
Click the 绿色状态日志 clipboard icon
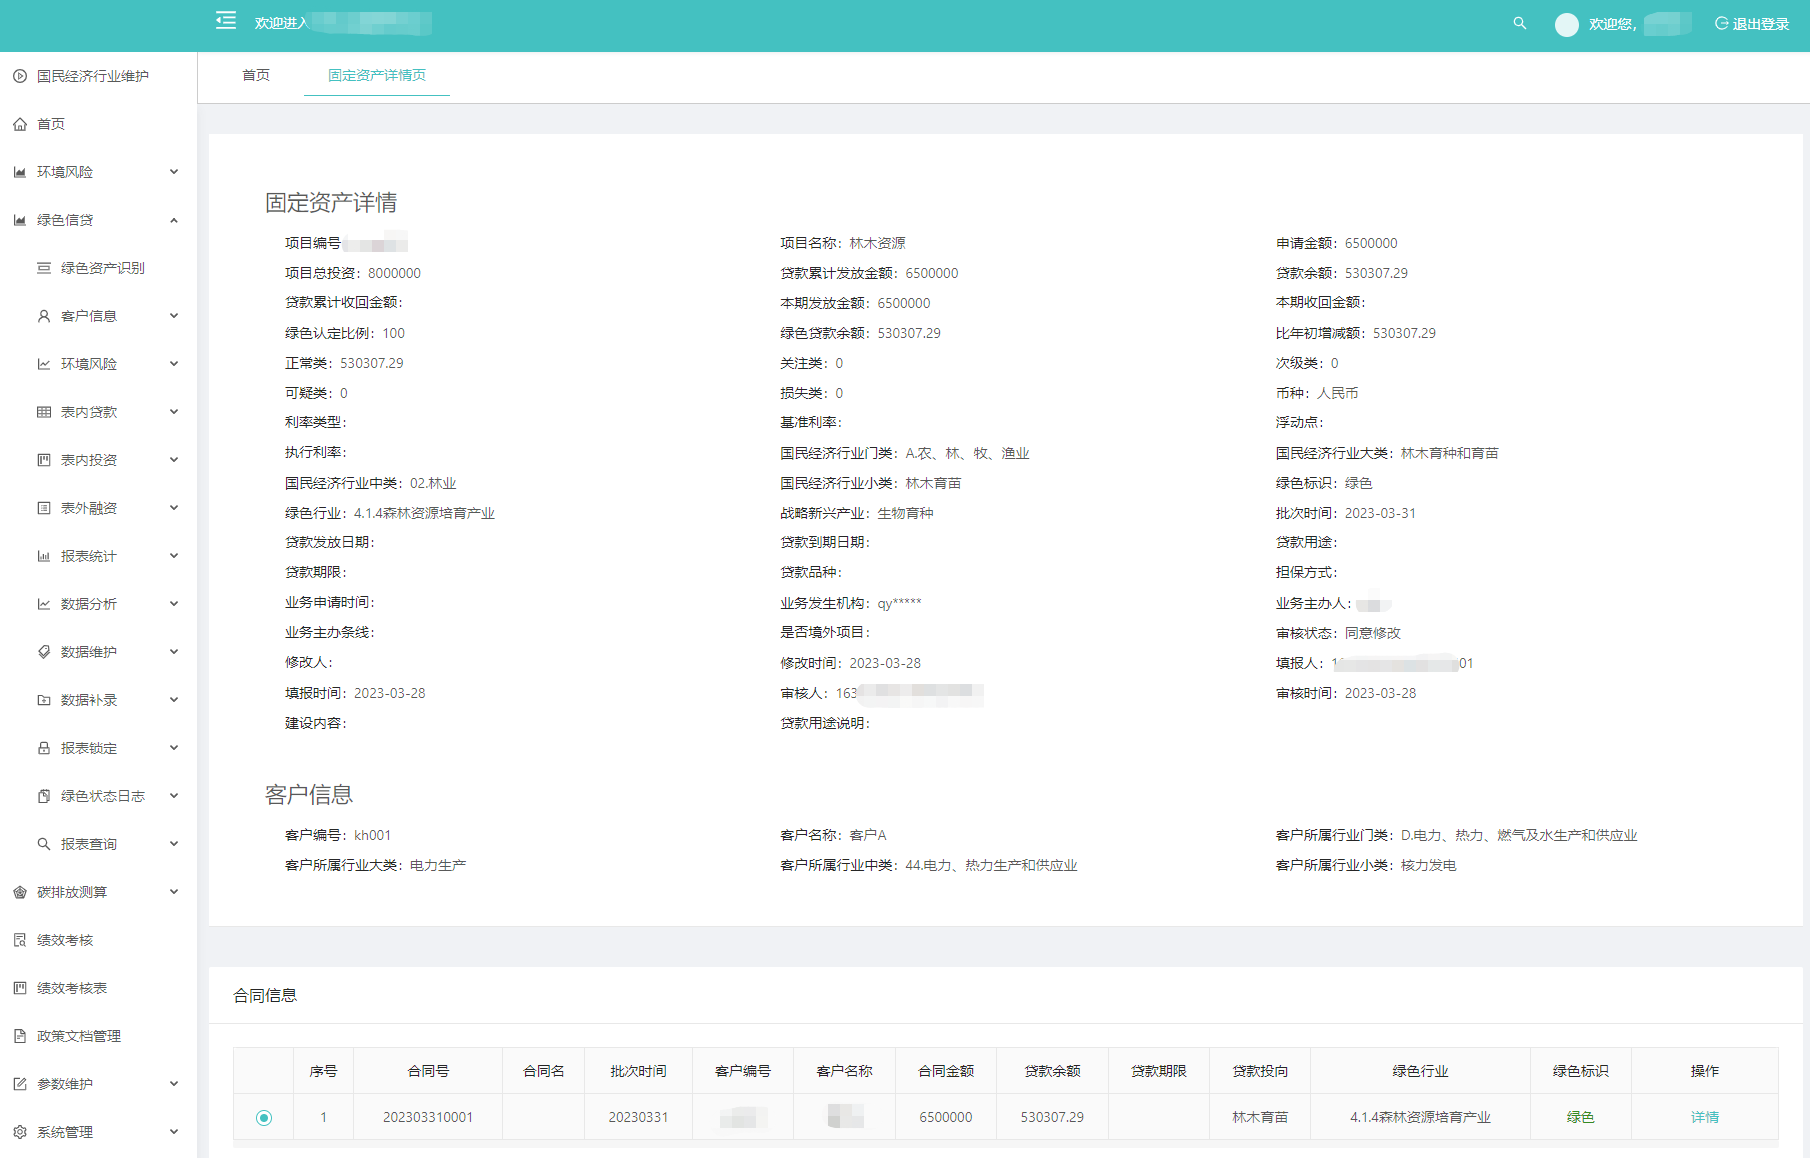44,796
